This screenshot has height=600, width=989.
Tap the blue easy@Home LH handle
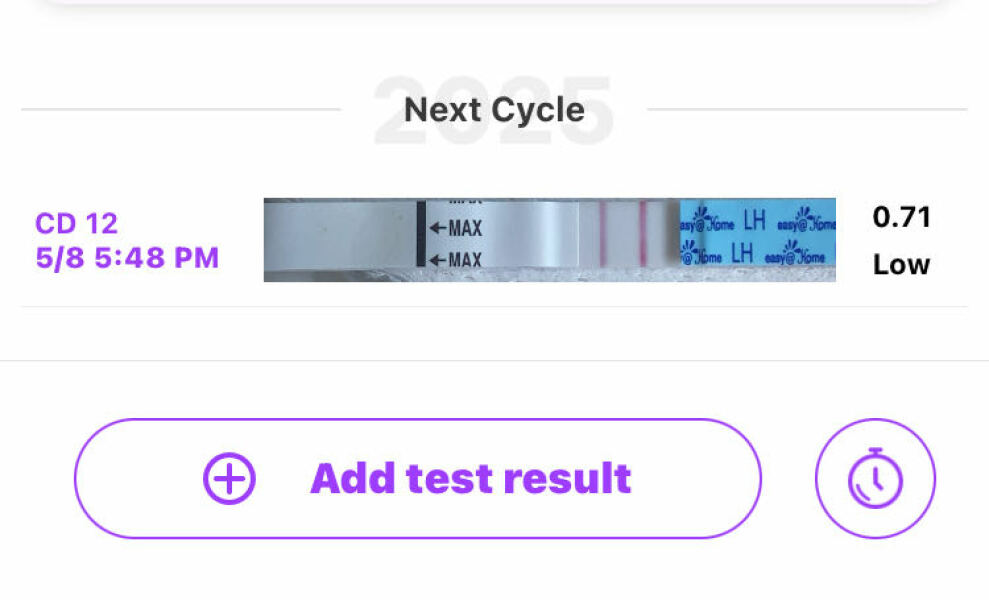pos(757,240)
